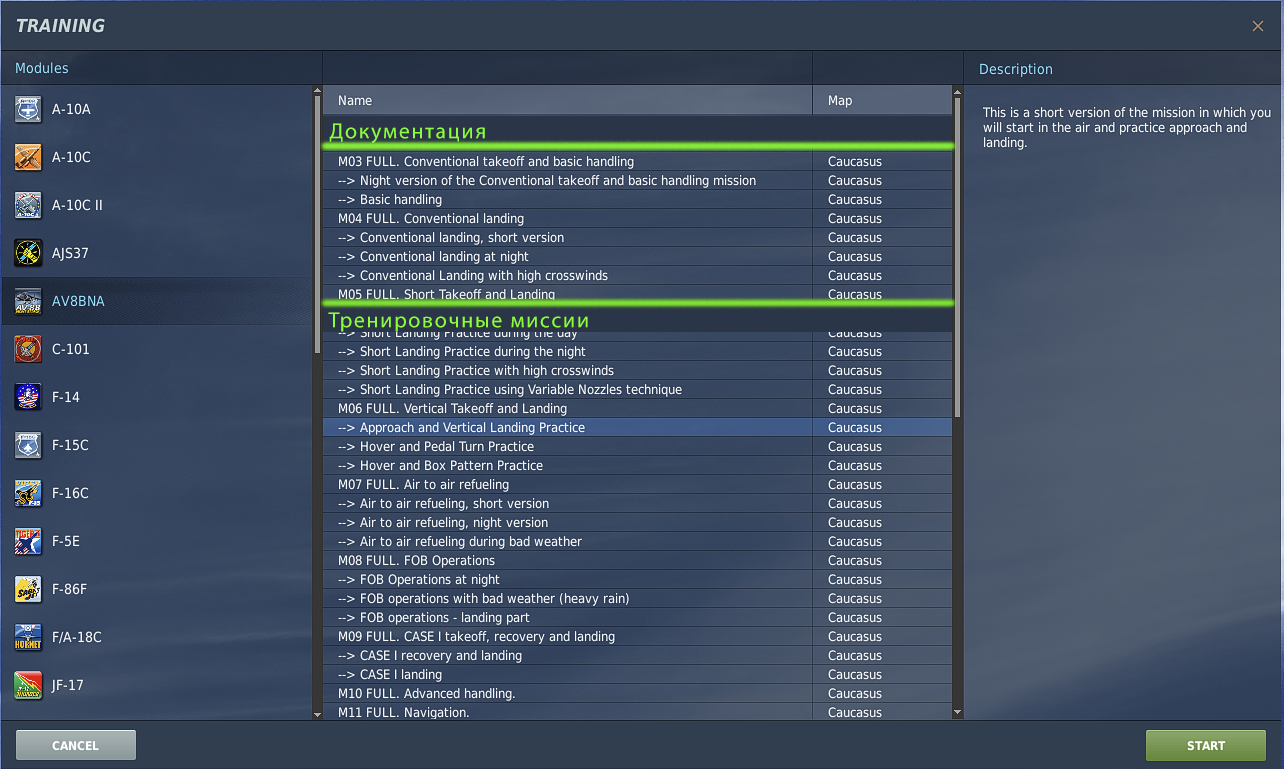Close the Training window
Viewport: 1284px width, 769px height.
[1258, 26]
